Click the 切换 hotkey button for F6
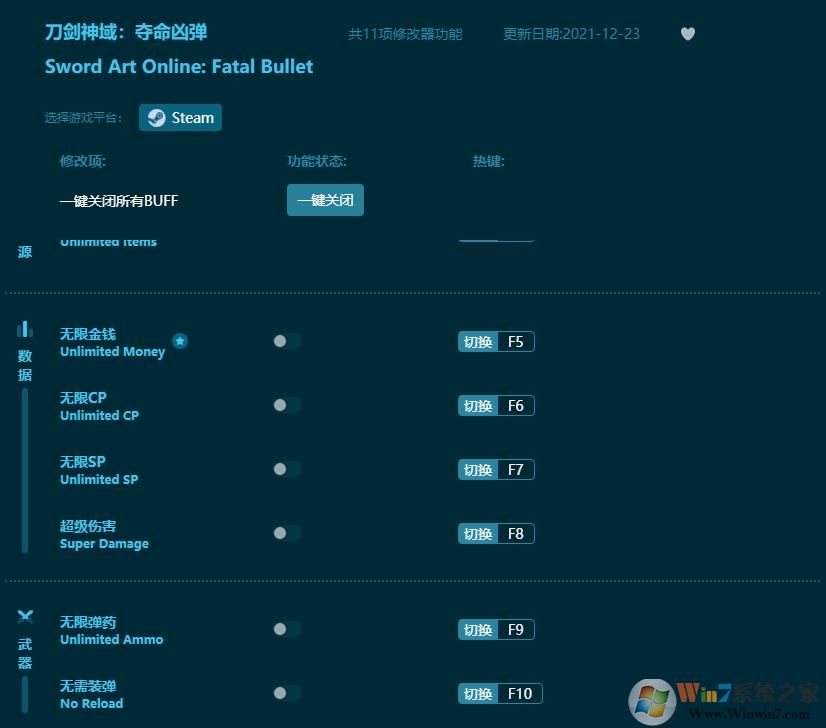The image size is (826, 728). pos(478,406)
